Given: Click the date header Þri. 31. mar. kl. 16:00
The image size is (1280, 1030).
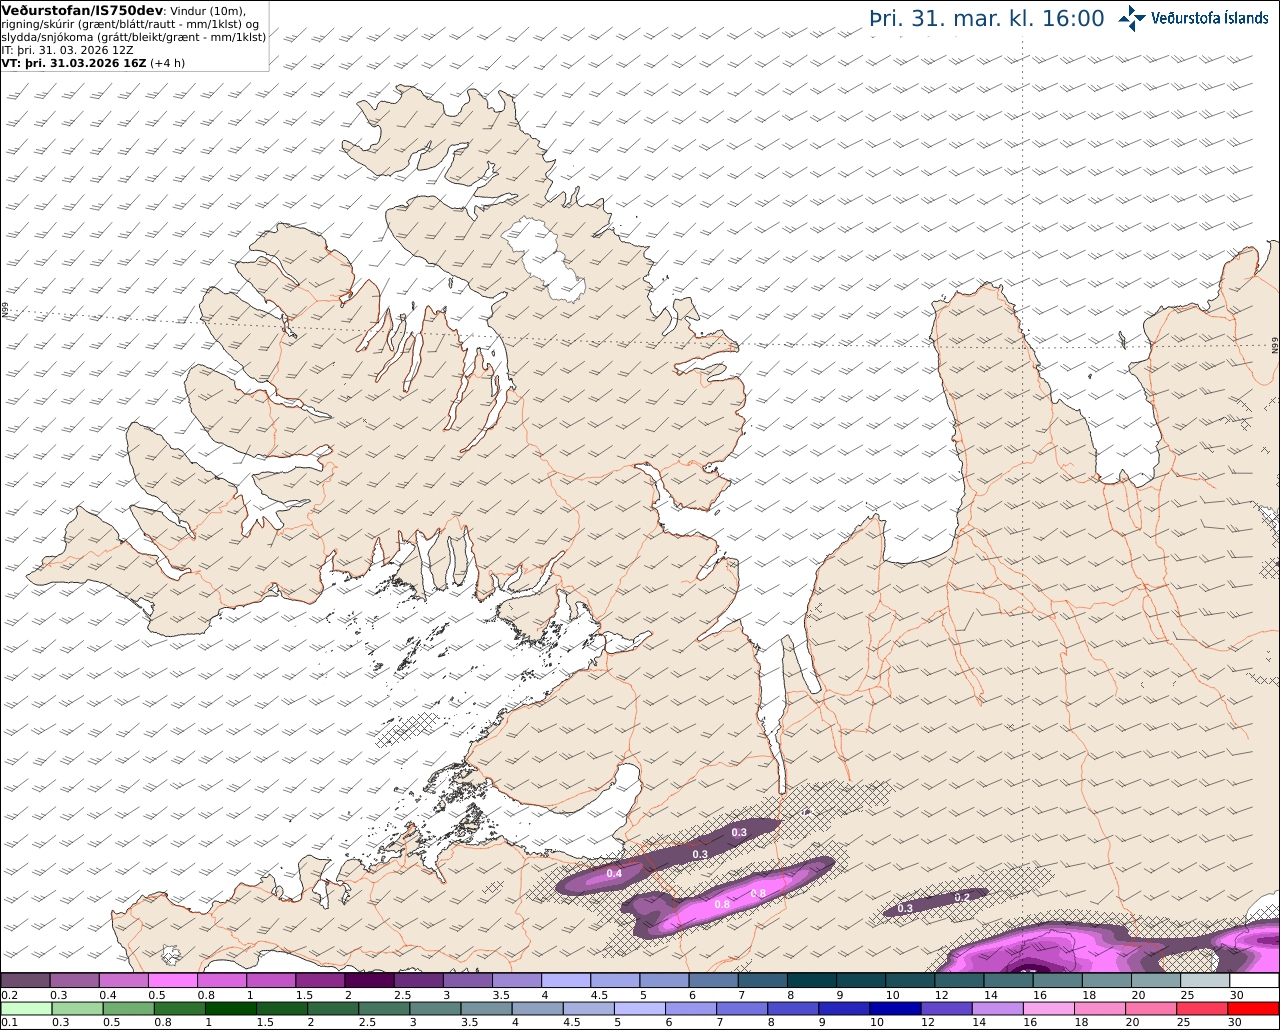Looking at the screenshot, I should (x=987, y=18).
